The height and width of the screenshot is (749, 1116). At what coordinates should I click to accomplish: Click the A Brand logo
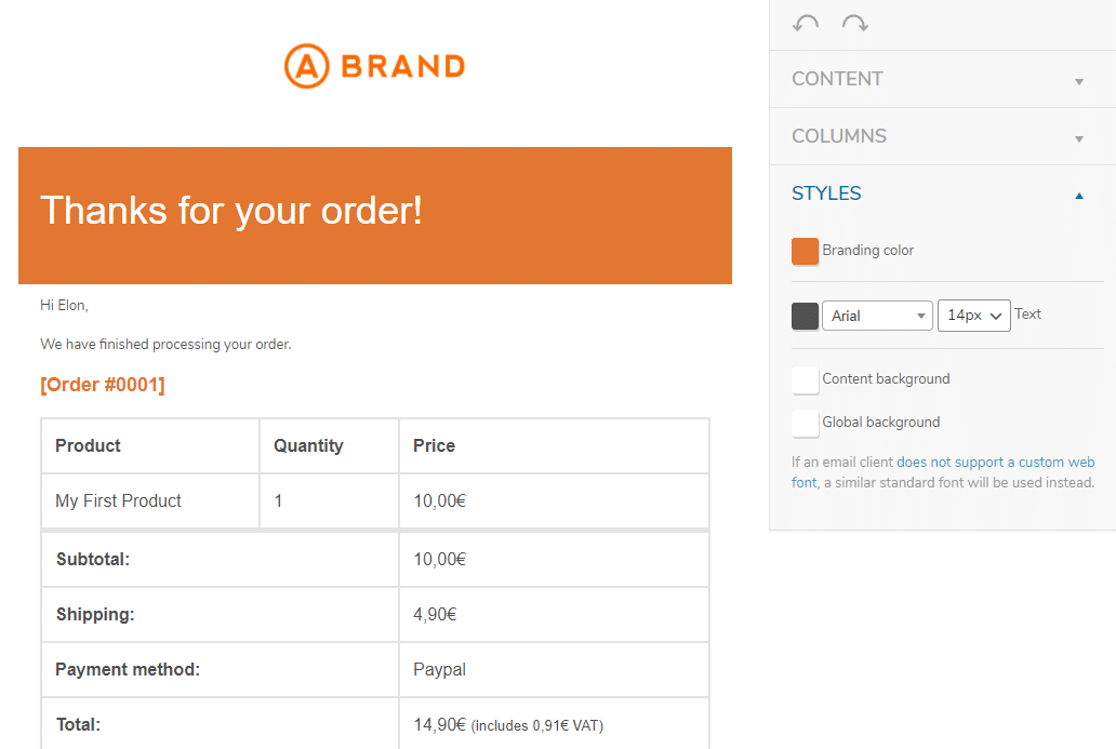(375, 66)
